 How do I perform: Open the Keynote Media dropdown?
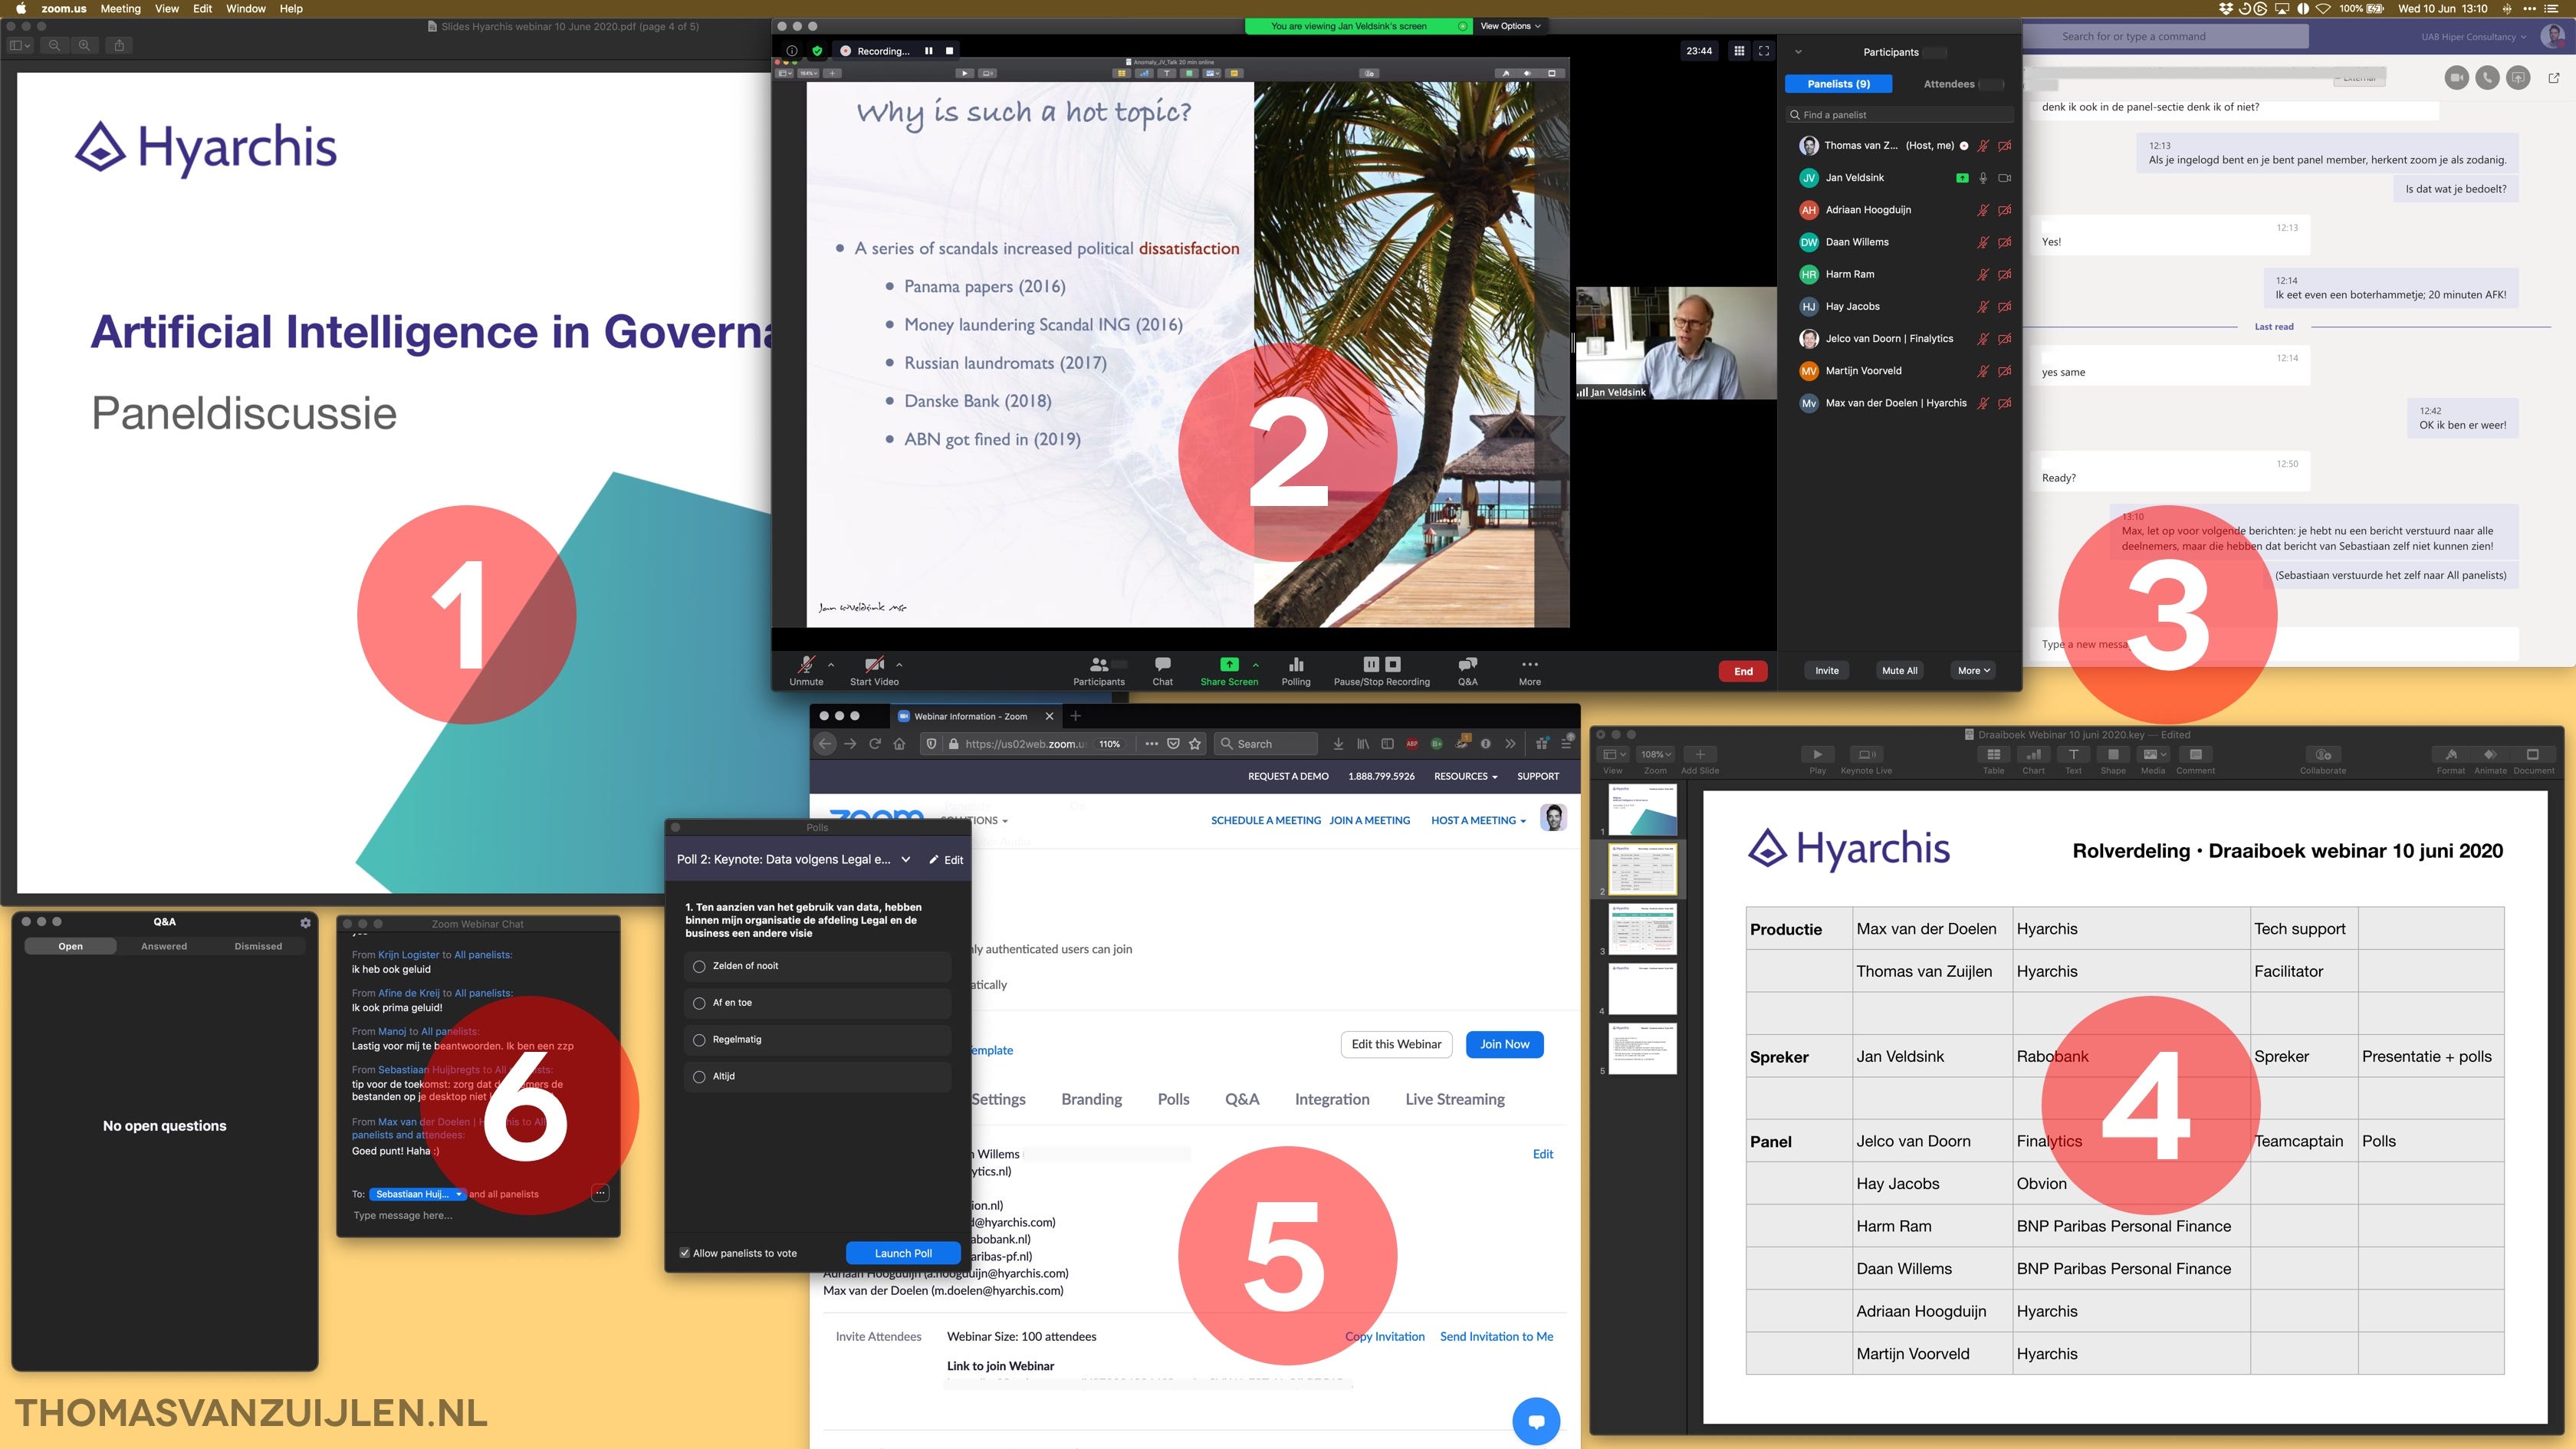click(x=2153, y=755)
